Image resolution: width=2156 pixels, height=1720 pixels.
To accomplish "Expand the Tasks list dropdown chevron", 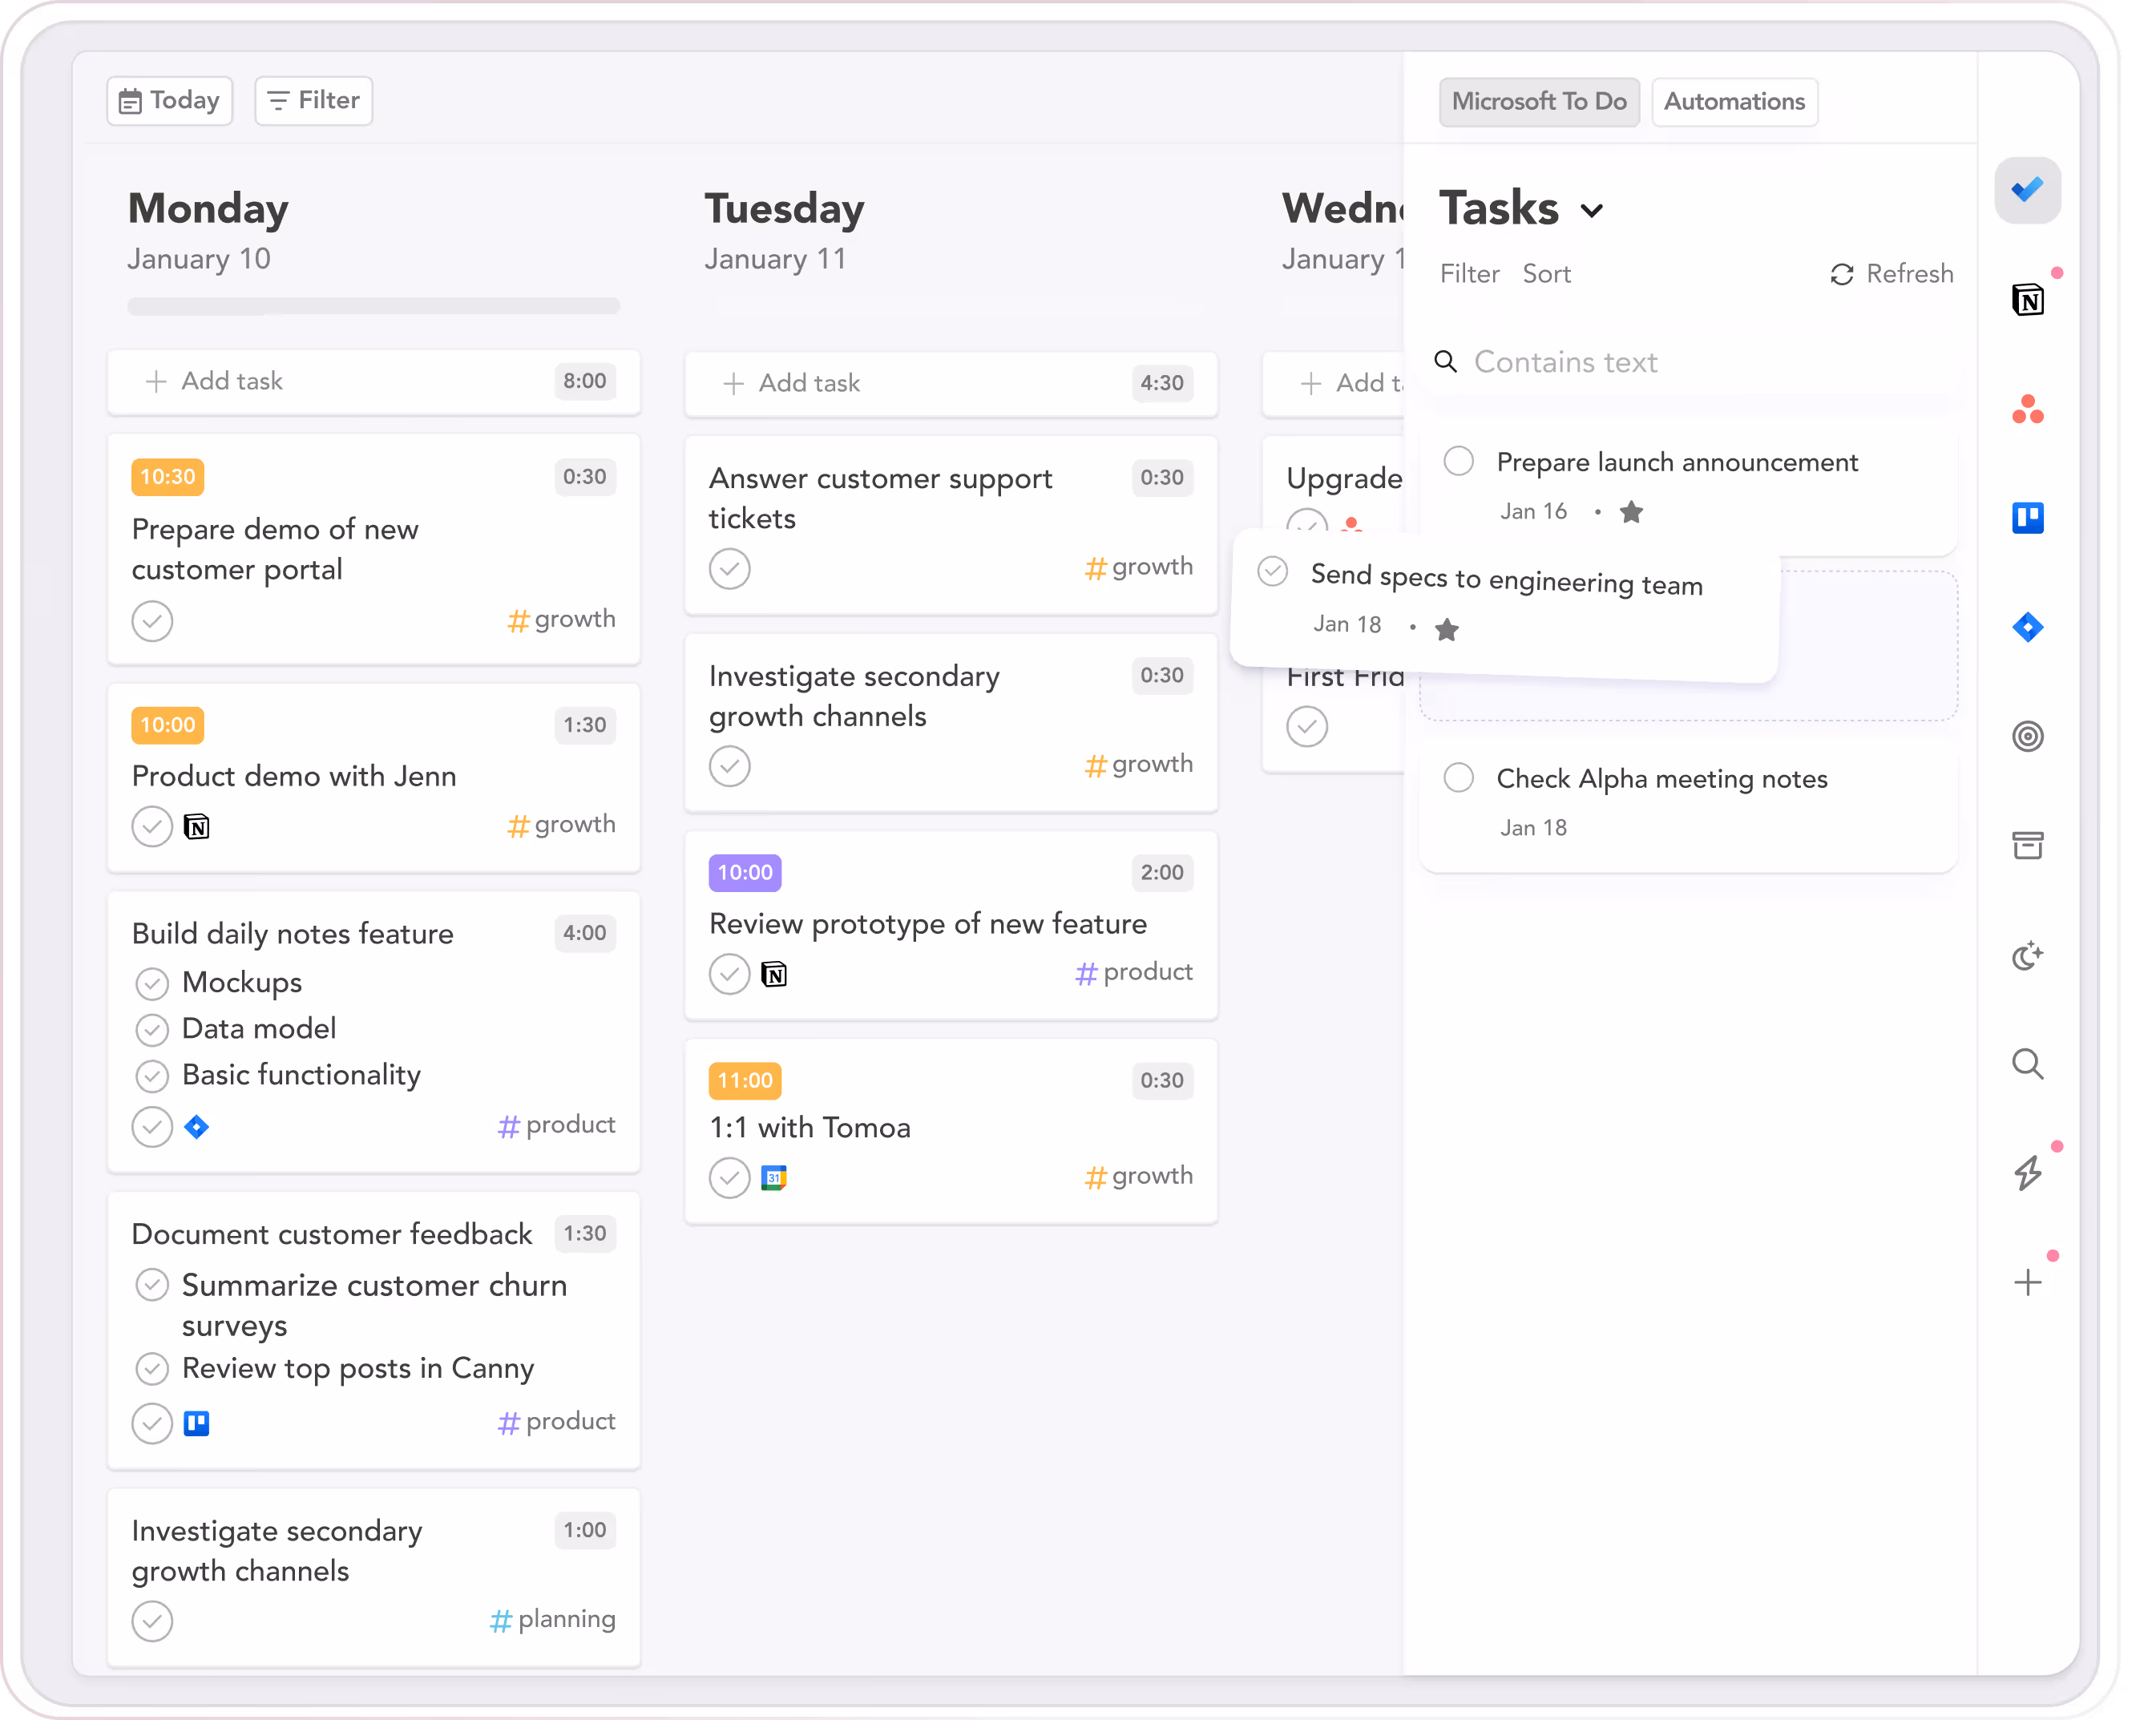I will click(1591, 211).
